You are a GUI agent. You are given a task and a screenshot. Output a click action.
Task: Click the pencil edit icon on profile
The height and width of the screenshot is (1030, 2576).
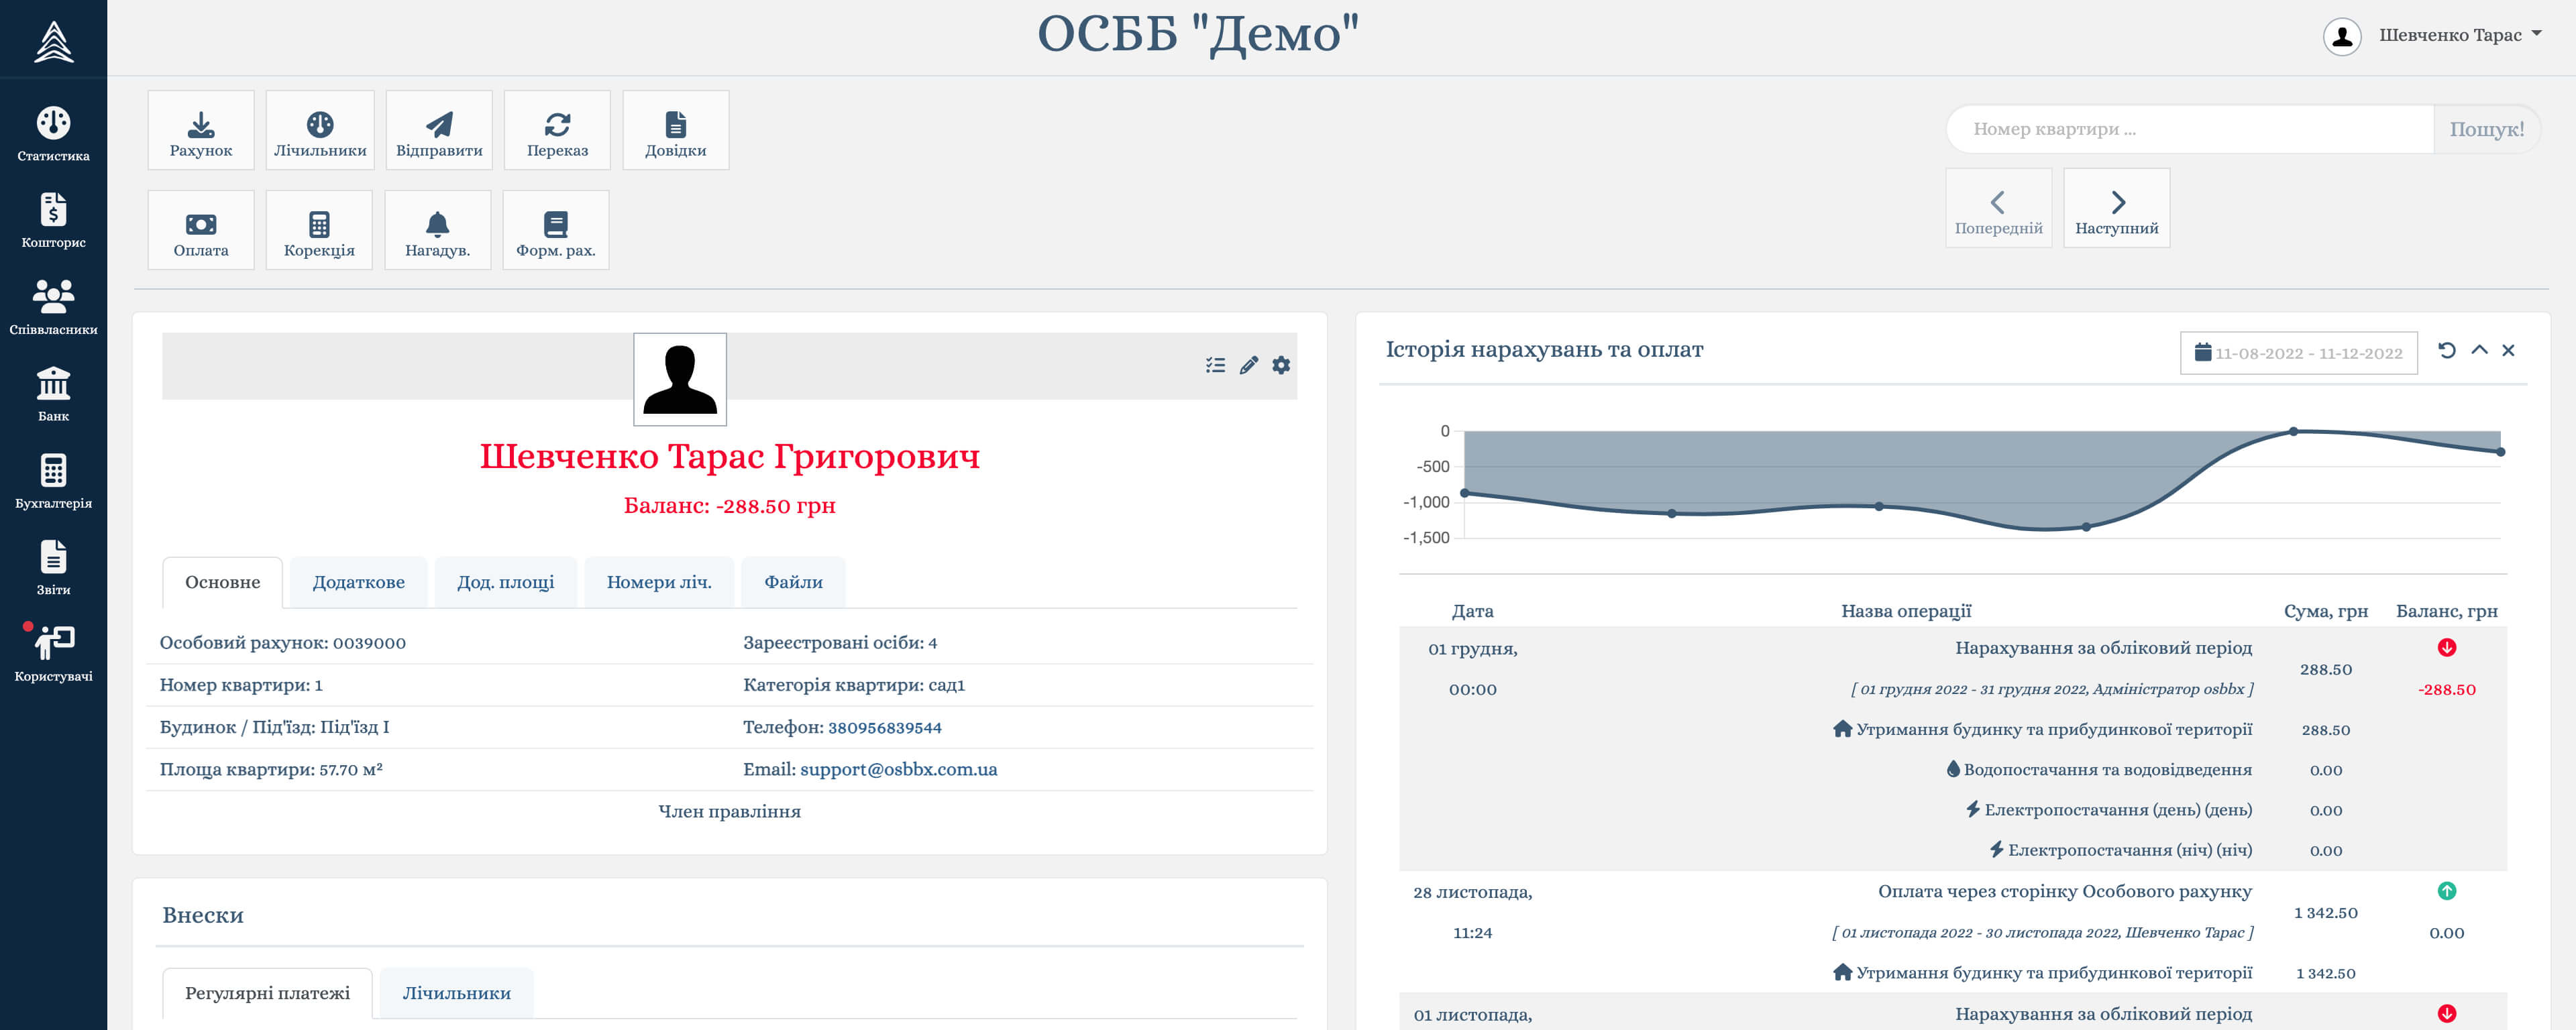[x=1248, y=366]
